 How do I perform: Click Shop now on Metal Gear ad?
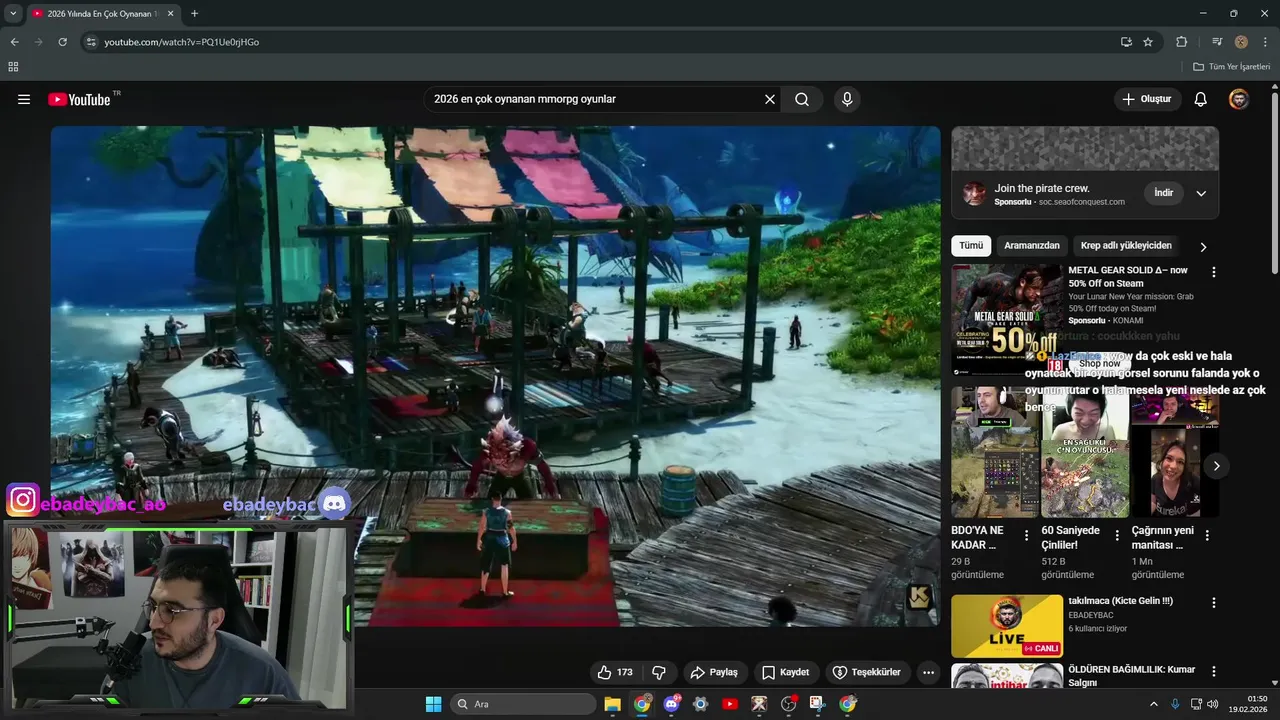(x=1100, y=363)
